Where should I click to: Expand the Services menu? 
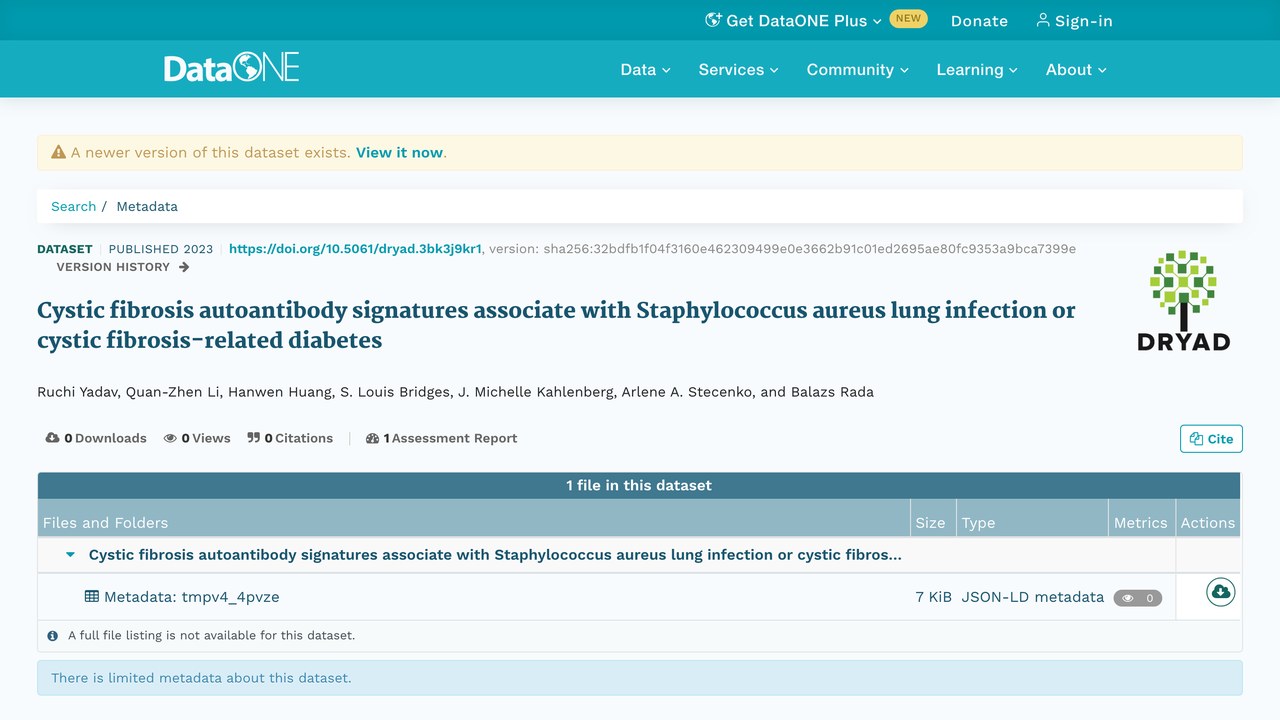point(738,69)
